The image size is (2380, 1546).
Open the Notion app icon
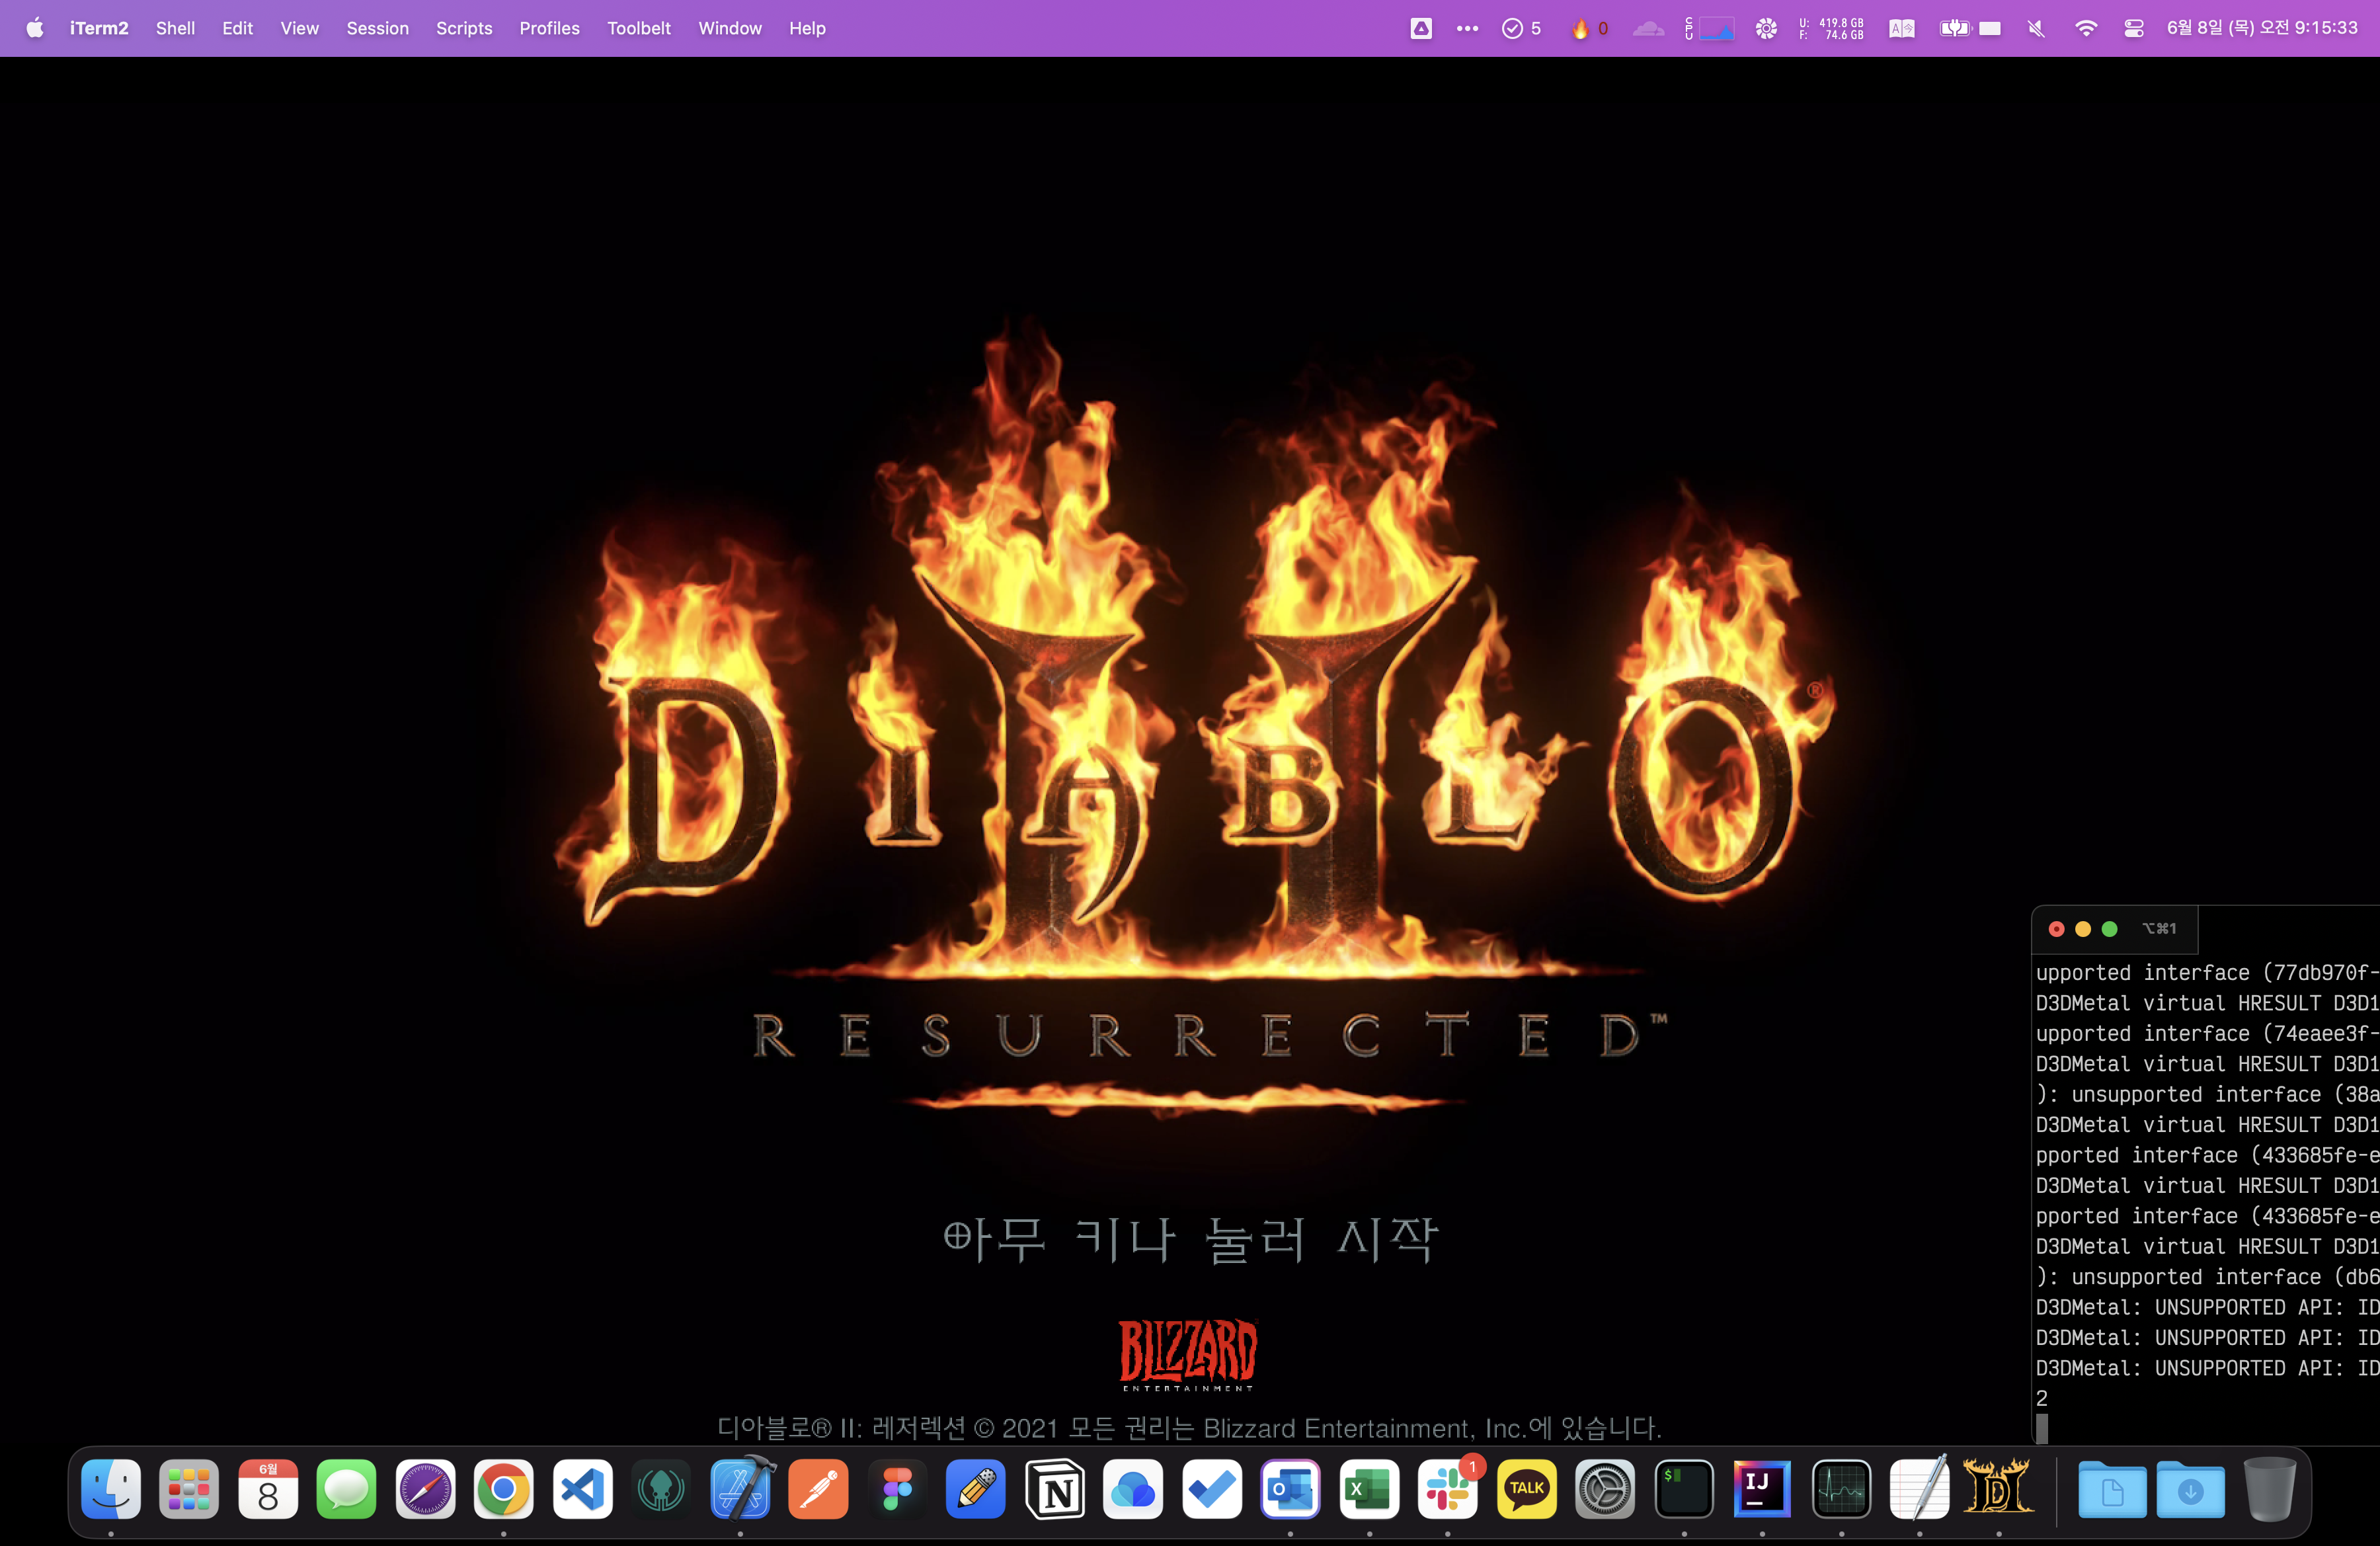1055,1488
